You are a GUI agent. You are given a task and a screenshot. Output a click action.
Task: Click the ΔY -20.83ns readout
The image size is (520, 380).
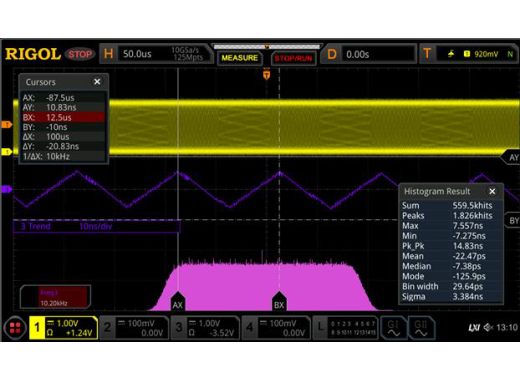coord(63,146)
